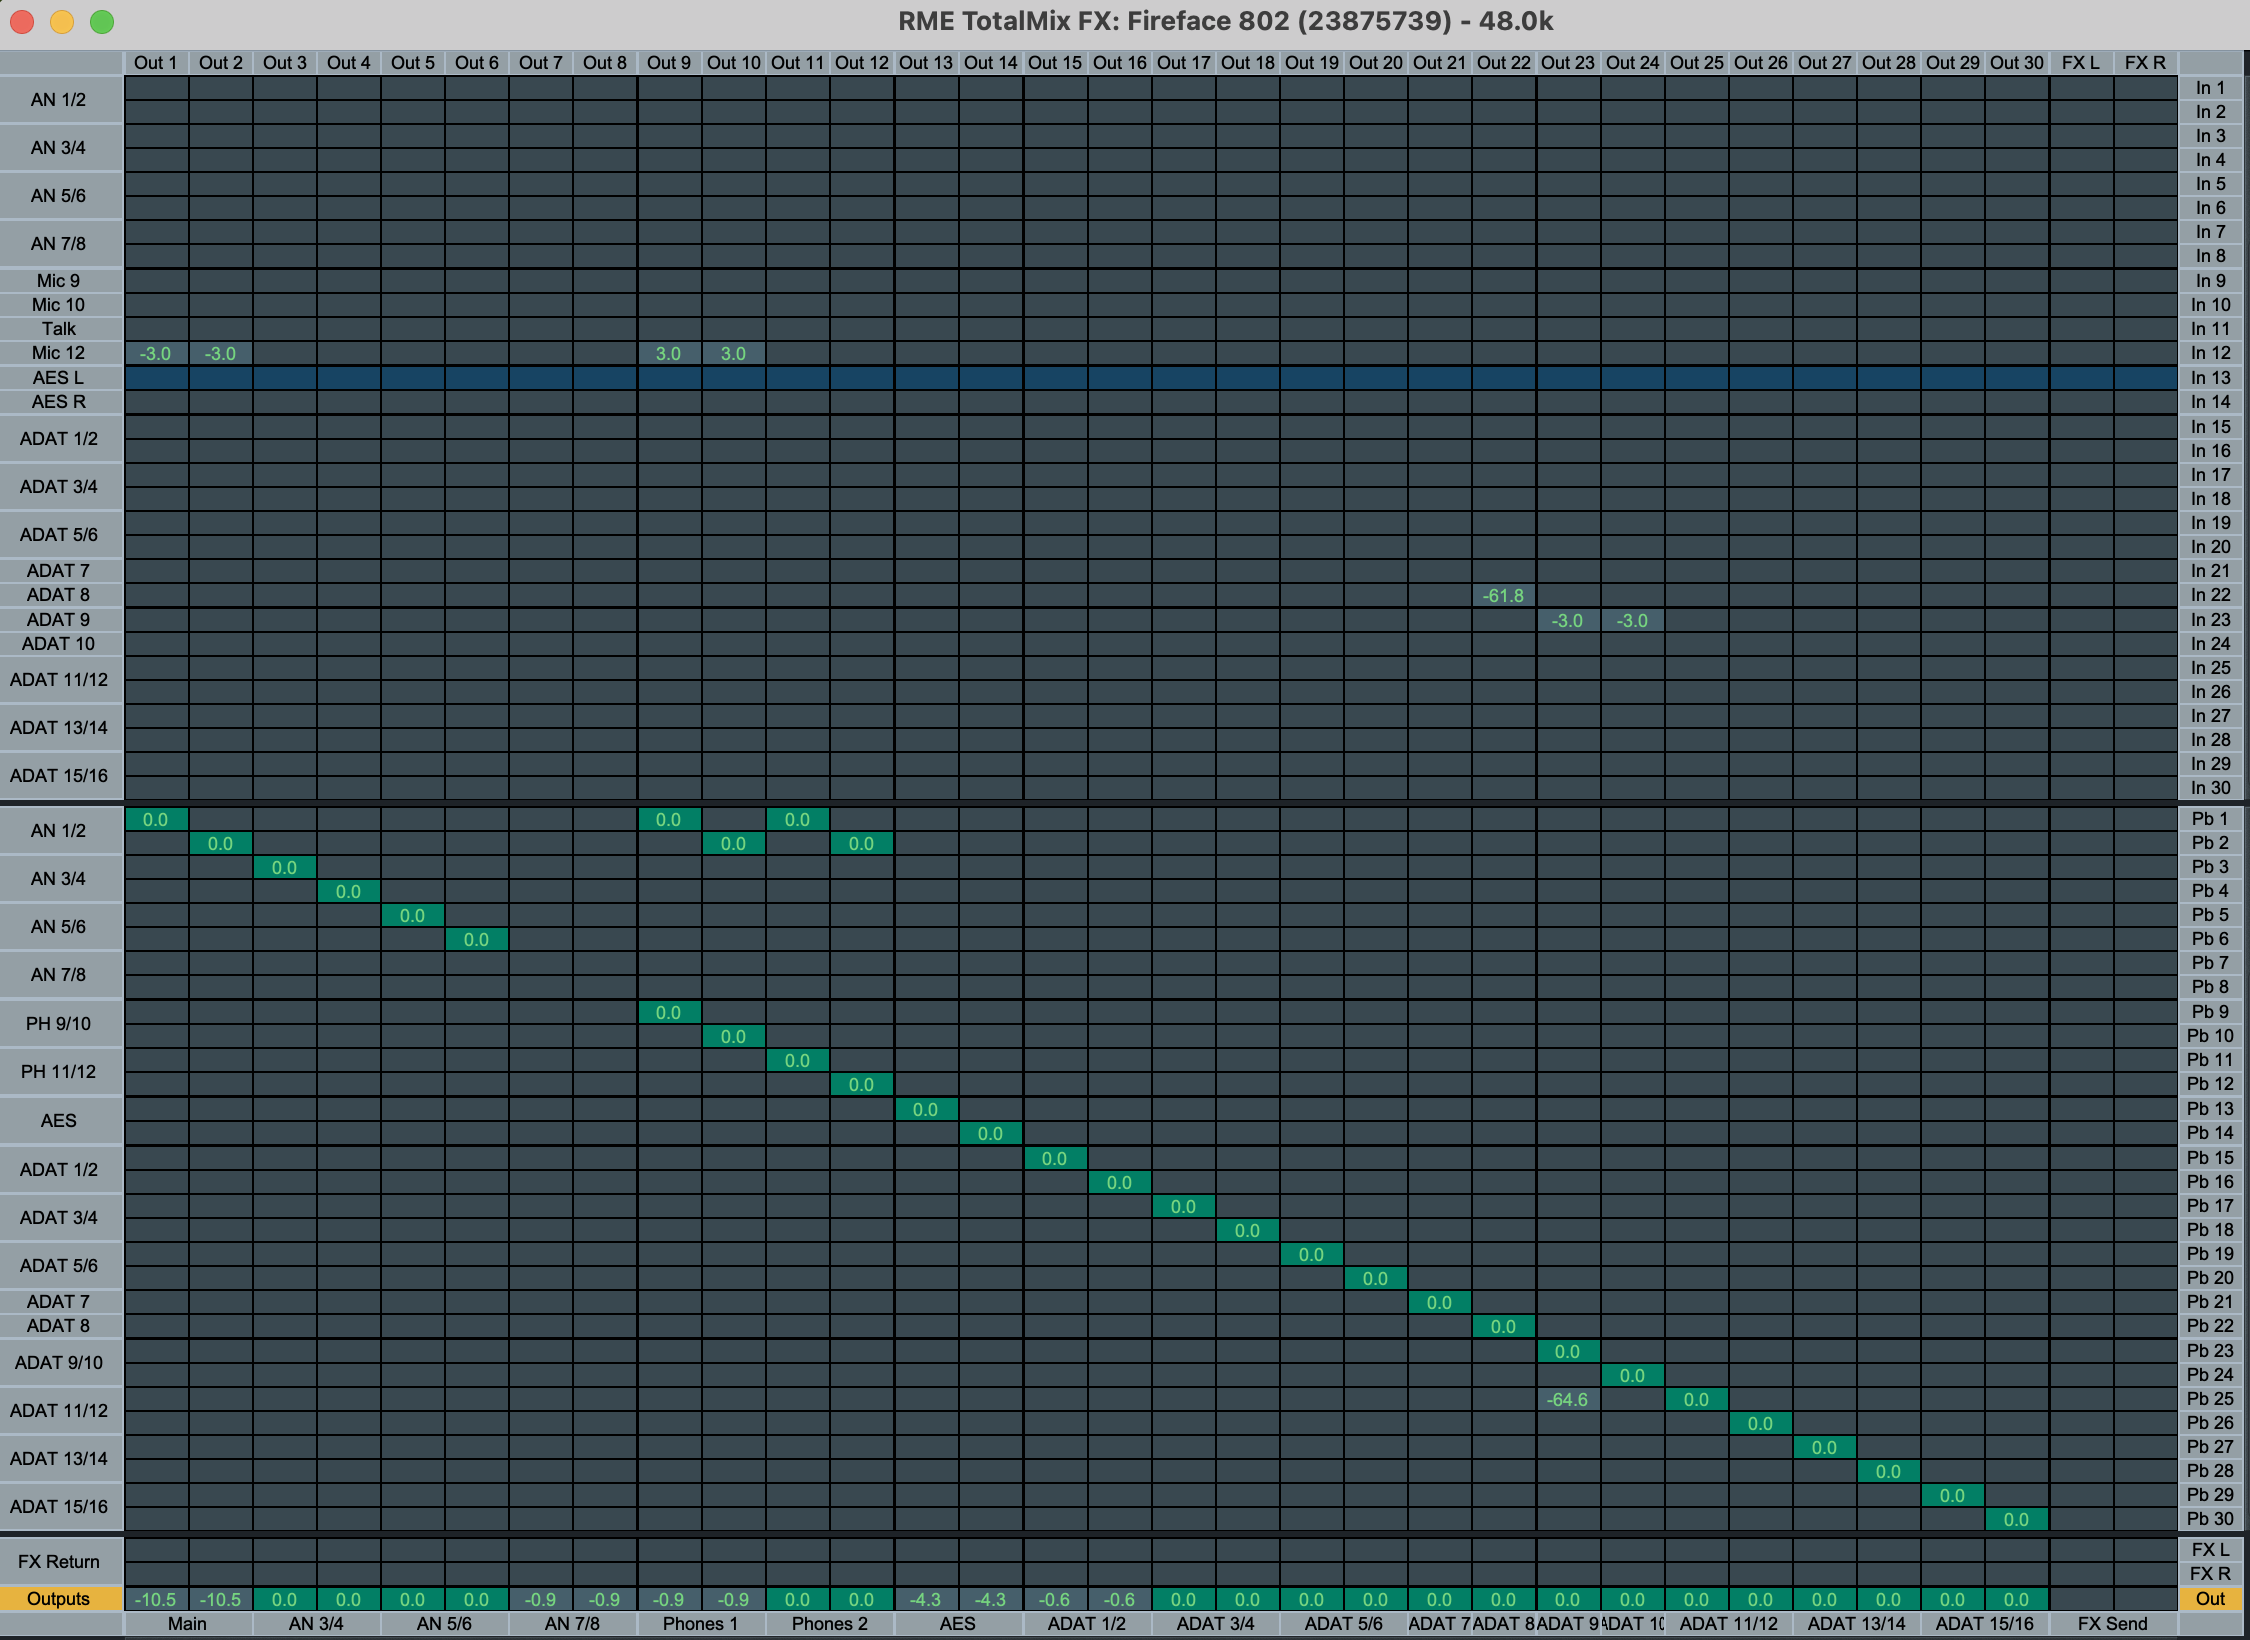Click the Main output label at bottom
The image size is (2250, 1640).
pyautogui.click(x=187, y=1624)
